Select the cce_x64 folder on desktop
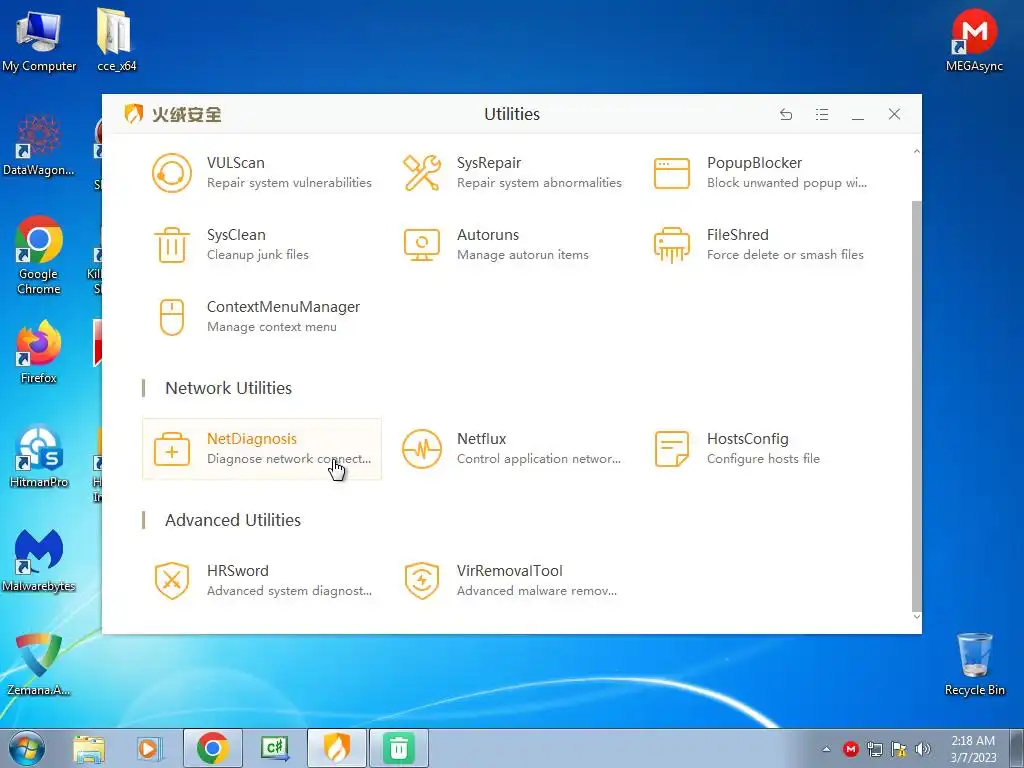 pyautogui.click(x=116, y=41)
